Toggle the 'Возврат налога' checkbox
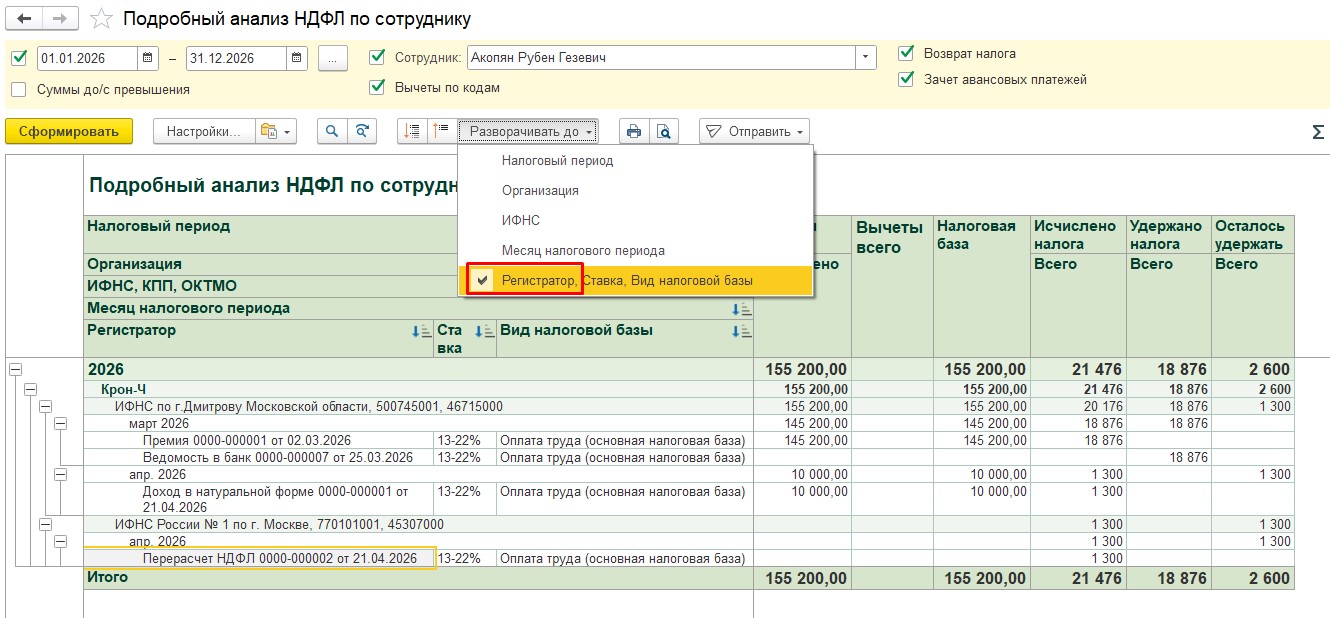 point(906,53)
